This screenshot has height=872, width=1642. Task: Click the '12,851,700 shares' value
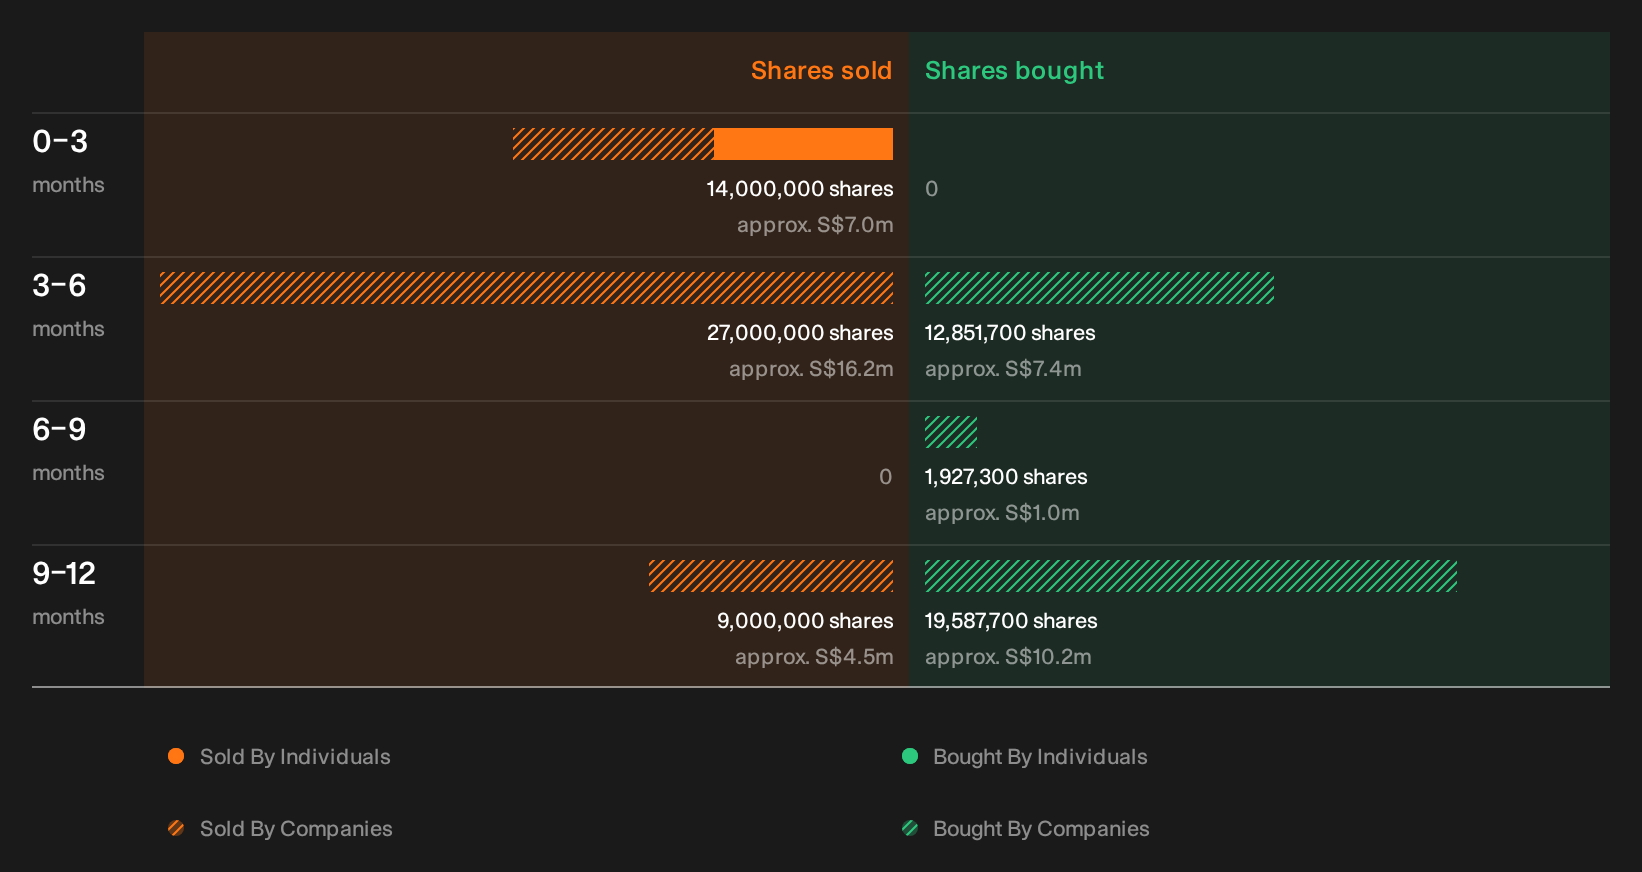(1010, 333)
